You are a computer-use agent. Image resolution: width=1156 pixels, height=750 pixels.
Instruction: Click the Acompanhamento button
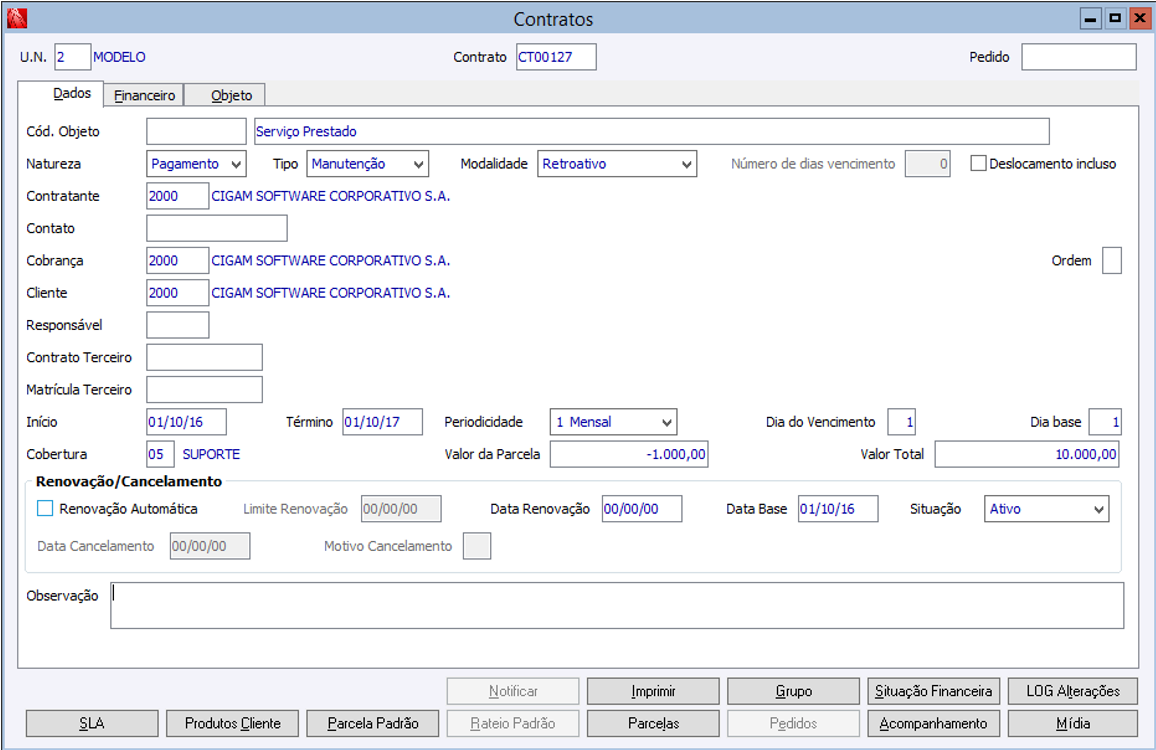click(x=933, y=723)
